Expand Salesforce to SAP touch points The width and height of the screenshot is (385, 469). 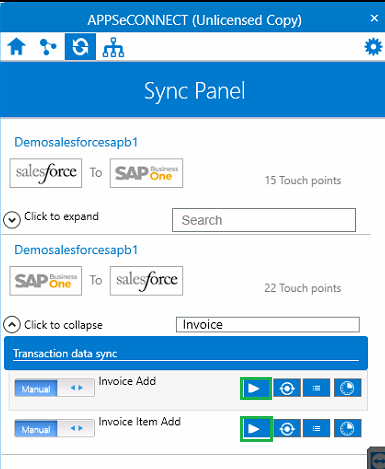coord(12,220)
